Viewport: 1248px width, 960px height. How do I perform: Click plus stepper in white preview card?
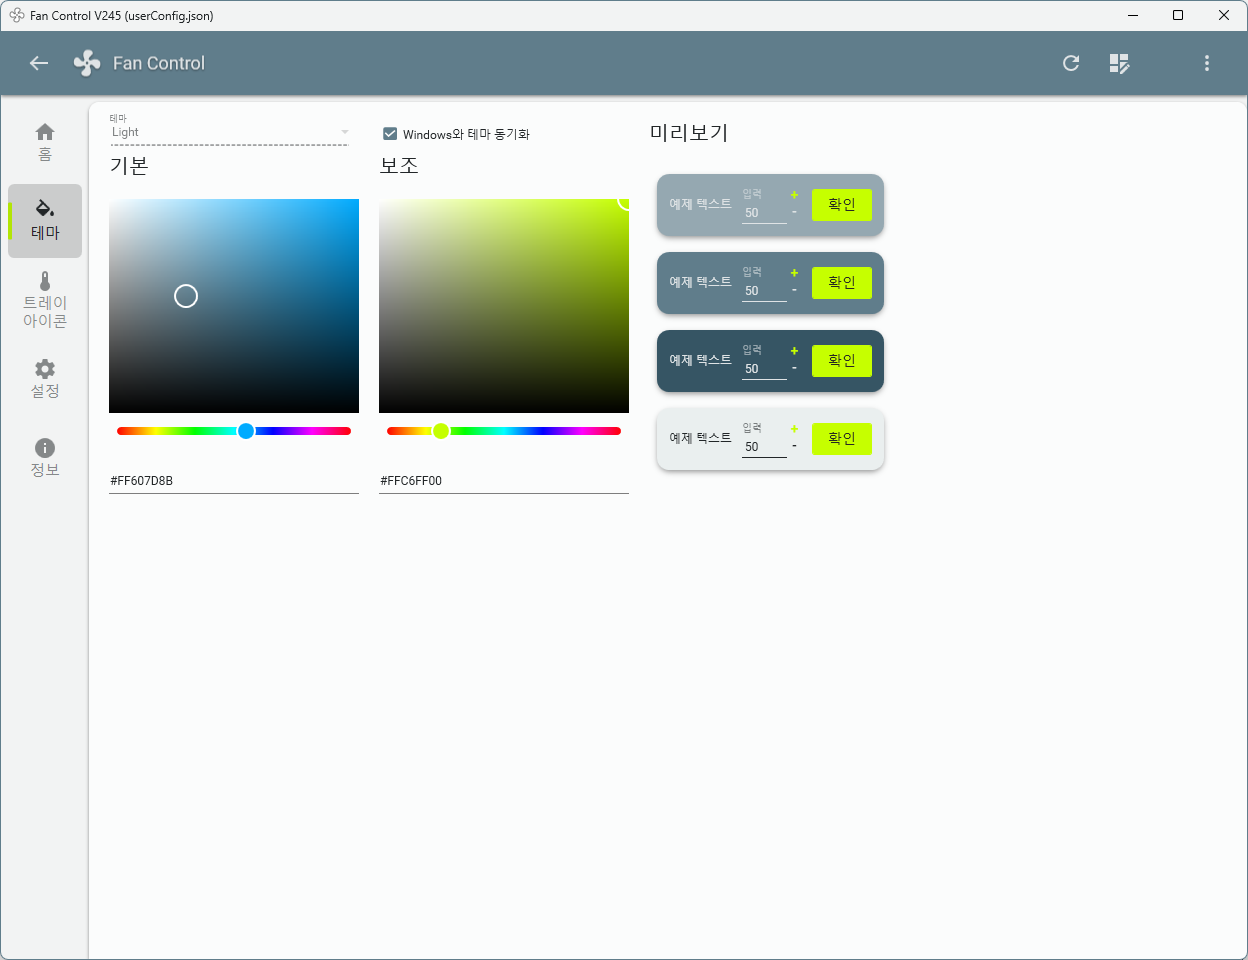(795, 429)
